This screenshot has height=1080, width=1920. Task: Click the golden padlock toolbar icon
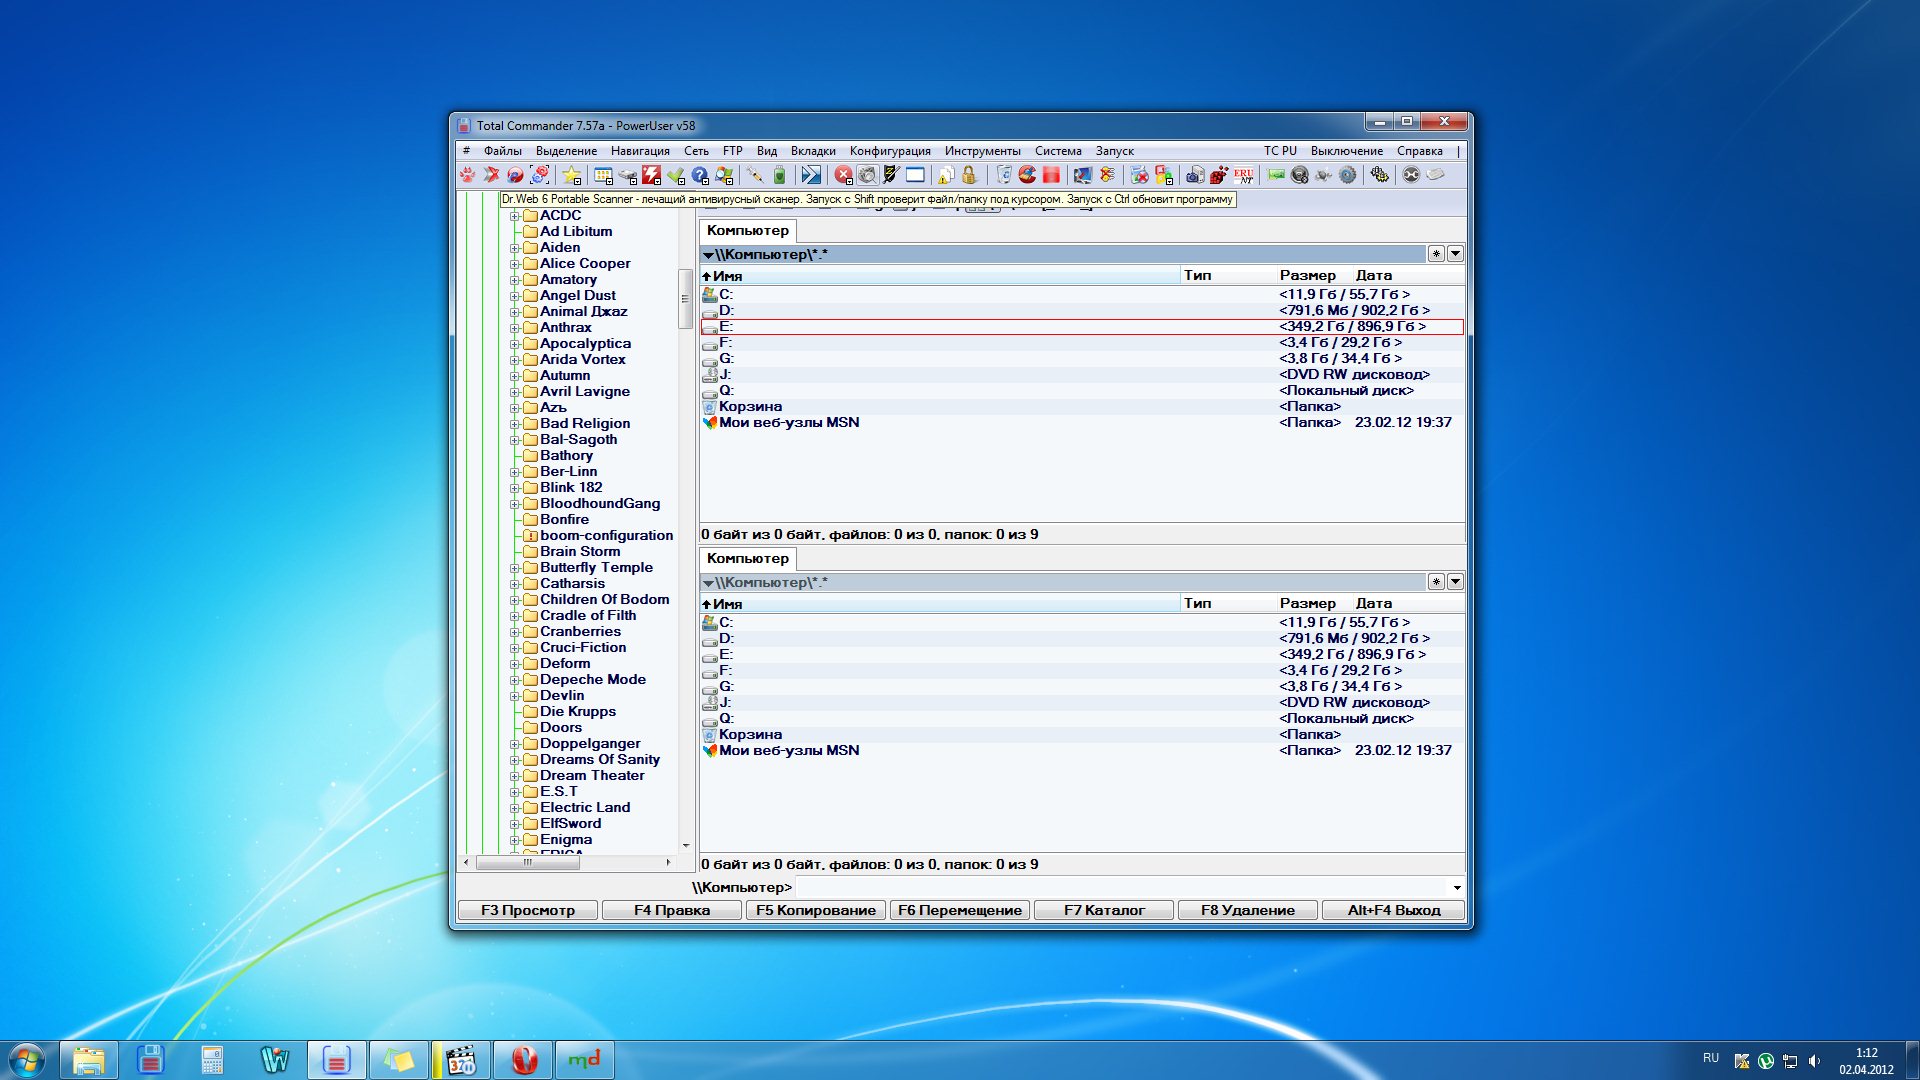[x=969, y=175]
